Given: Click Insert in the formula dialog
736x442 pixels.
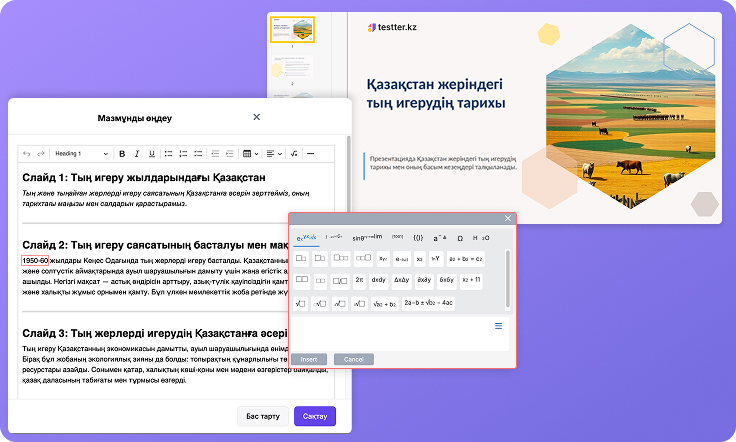Looking at the screenshot, I should point(309,359).
